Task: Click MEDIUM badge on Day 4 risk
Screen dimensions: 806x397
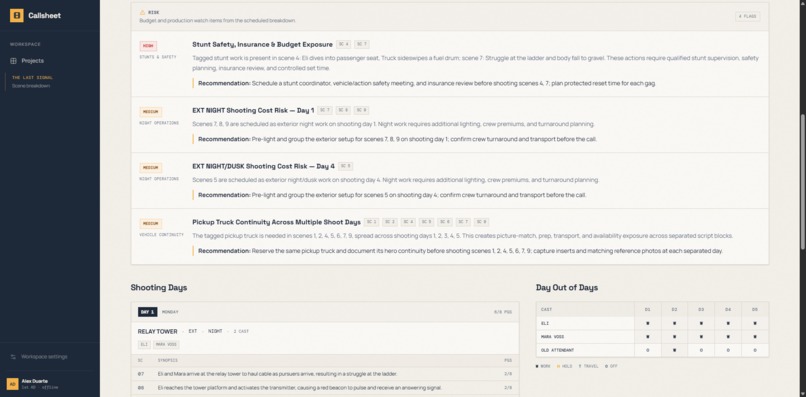Action: point(151,168)
